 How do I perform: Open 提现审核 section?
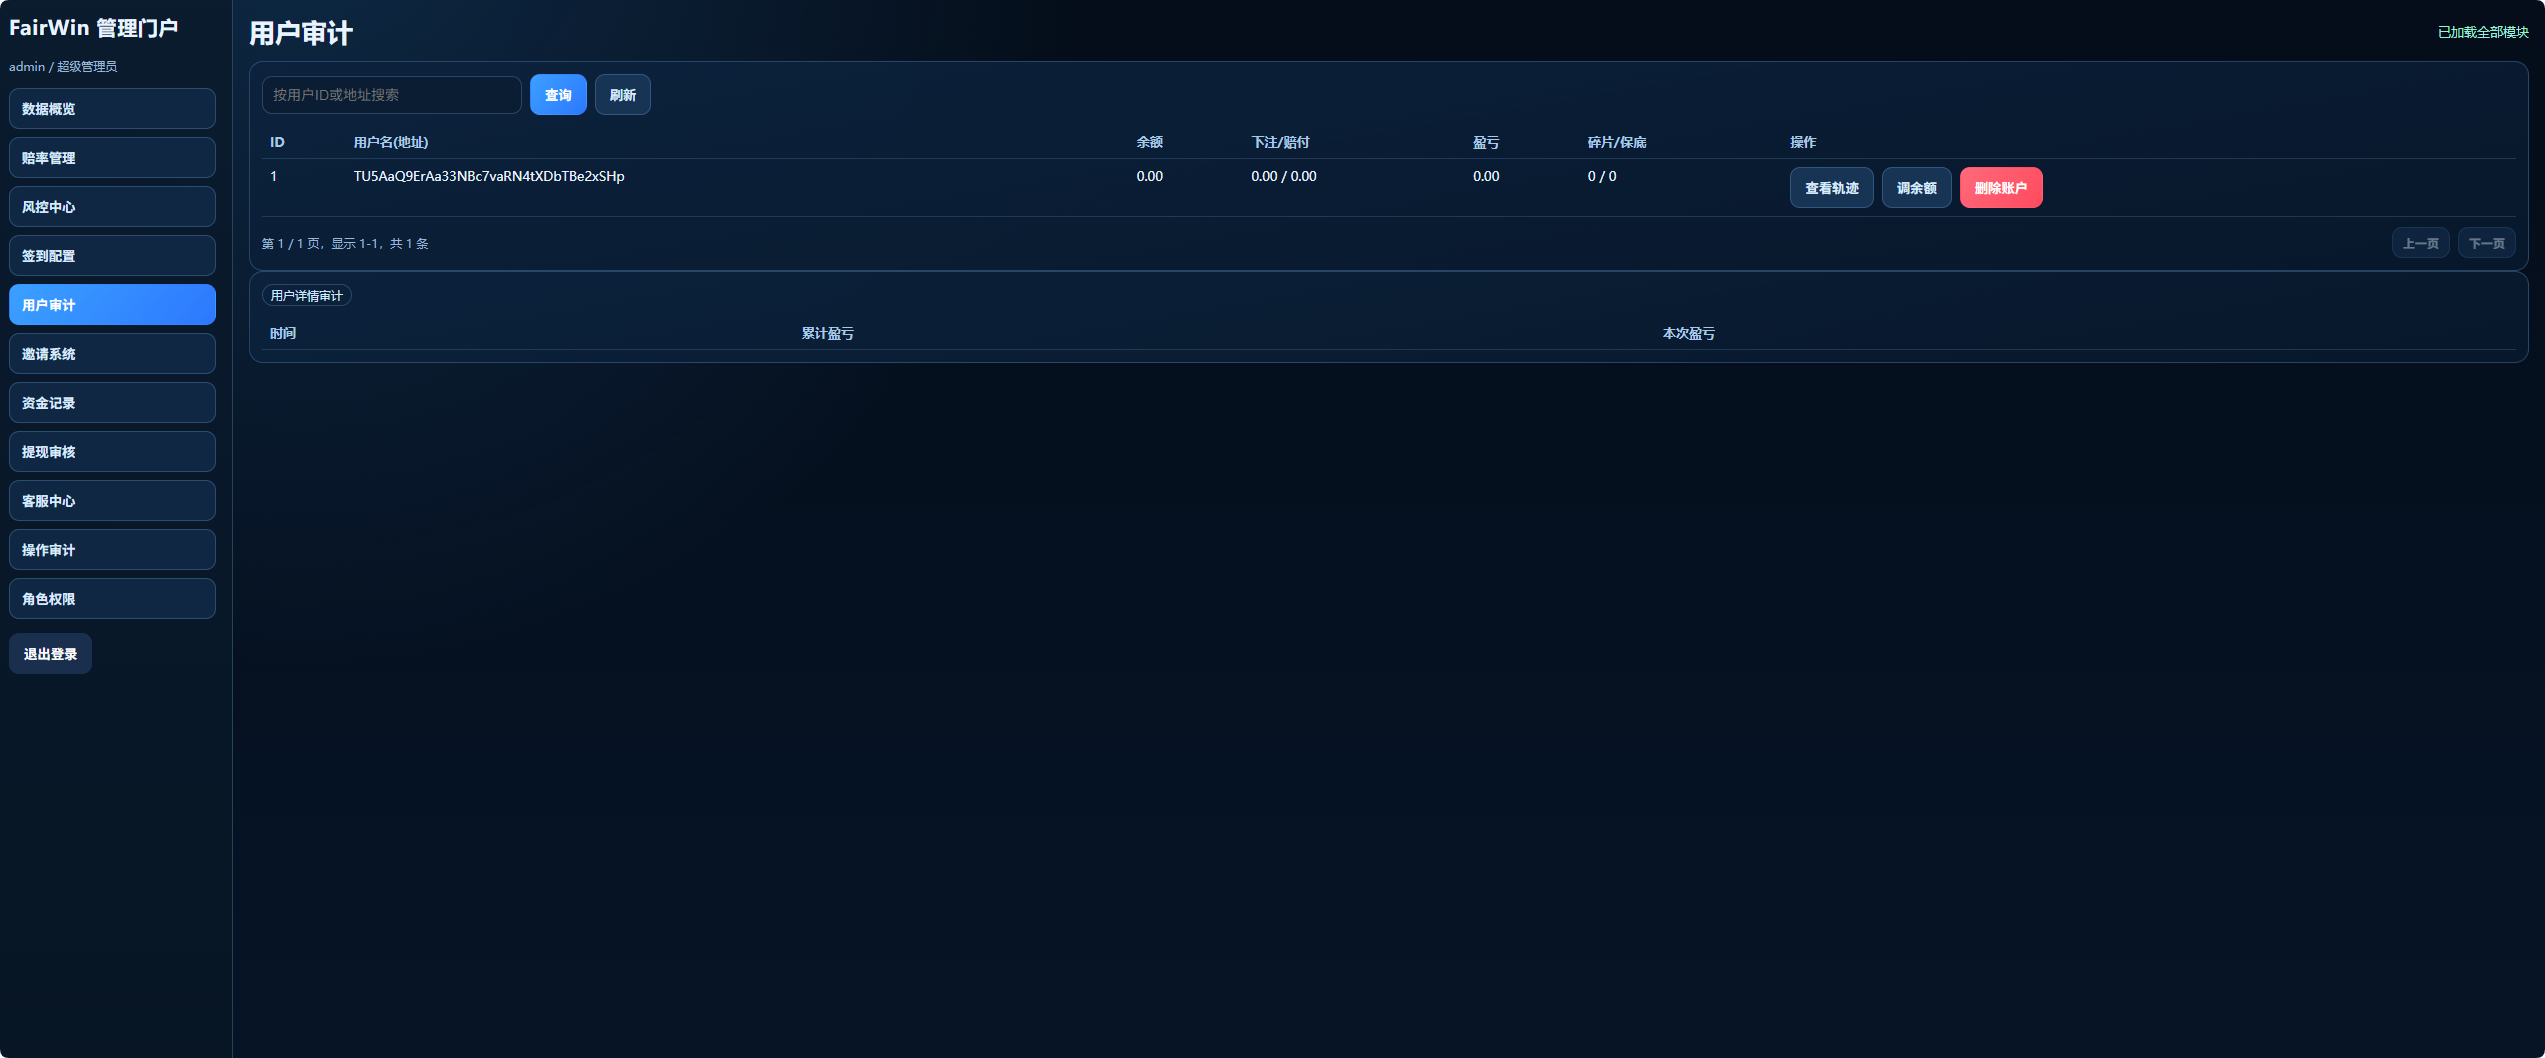(x=112, y=452)
